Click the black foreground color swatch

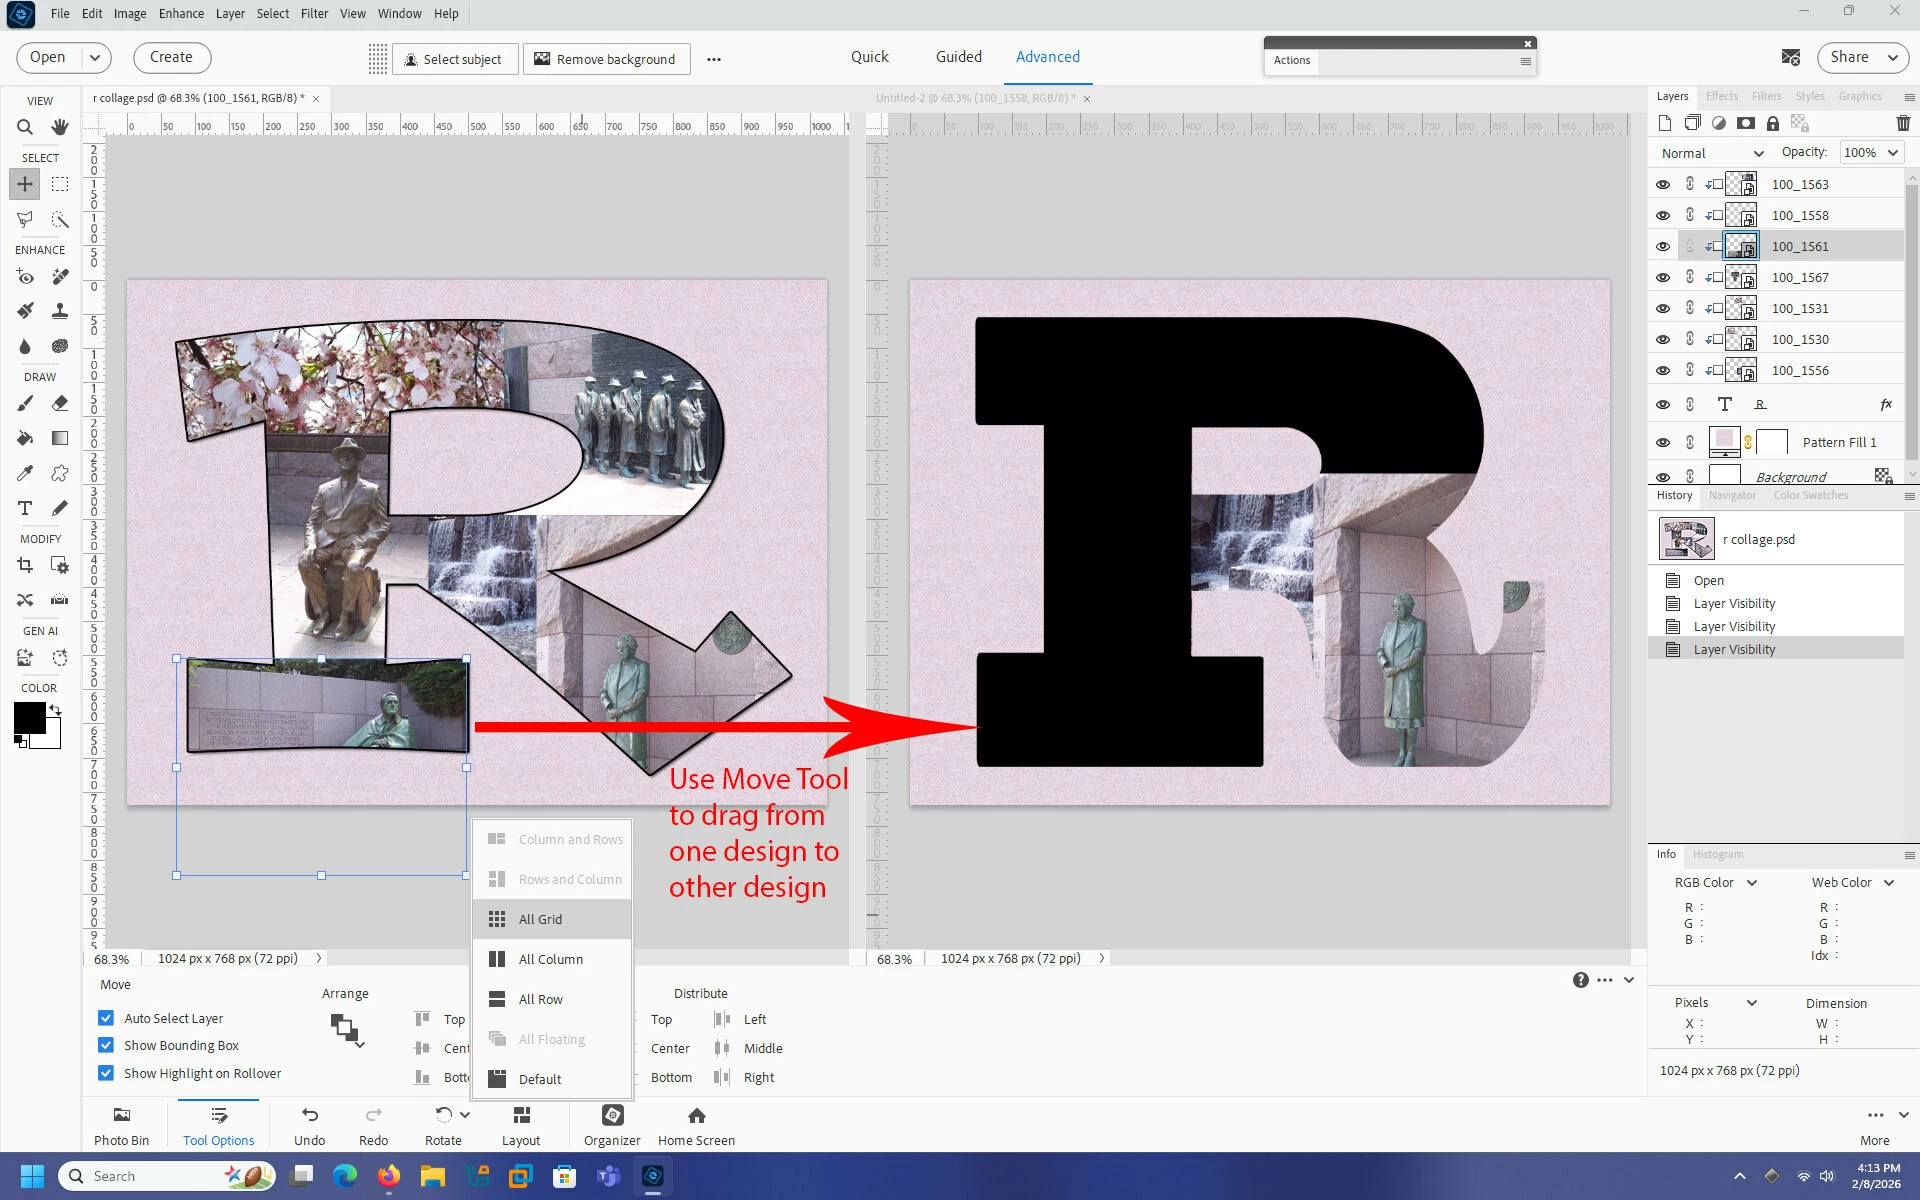[x=28, y=717]
